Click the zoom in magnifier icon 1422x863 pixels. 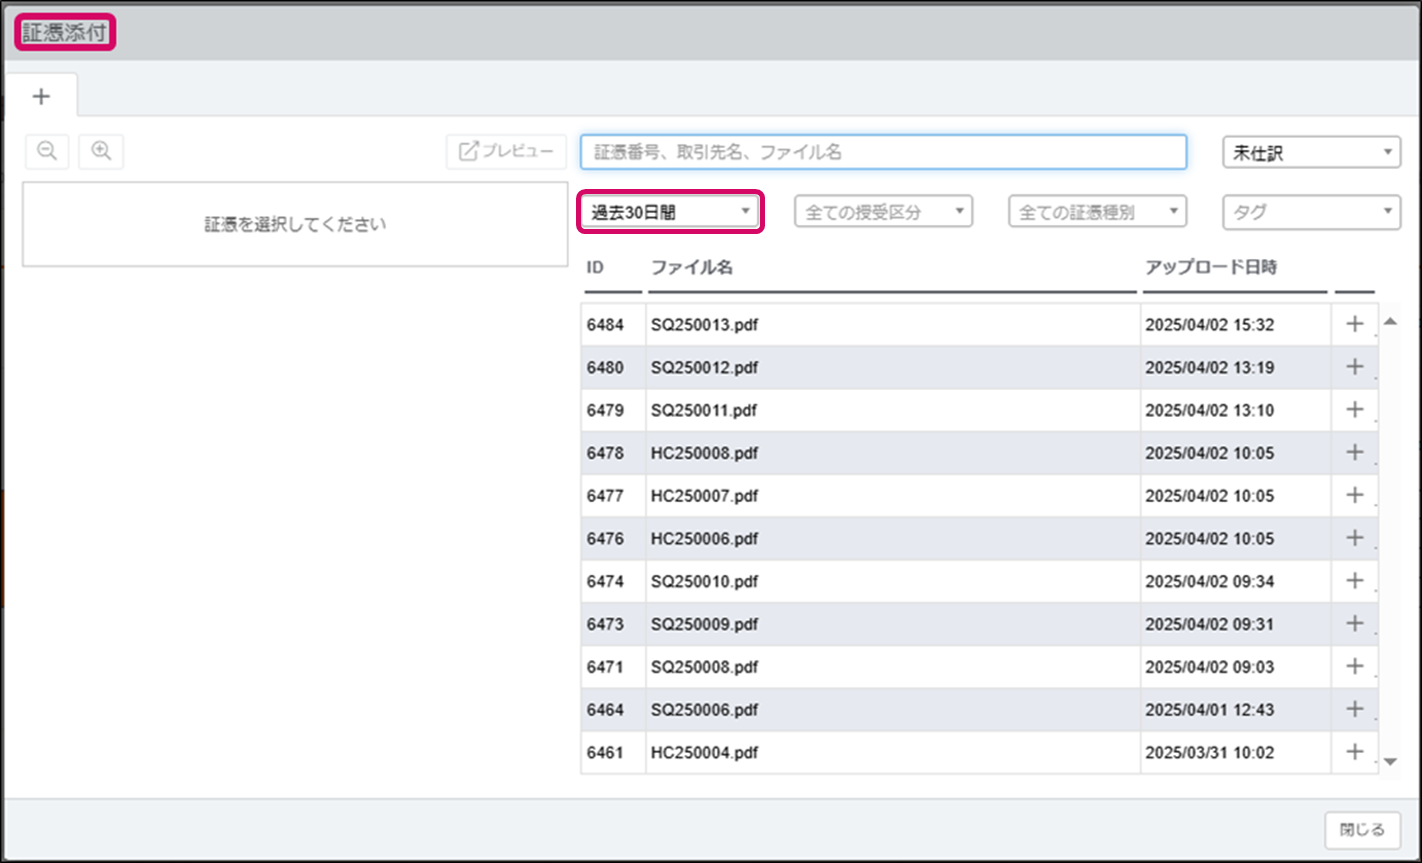pos(101,151)
